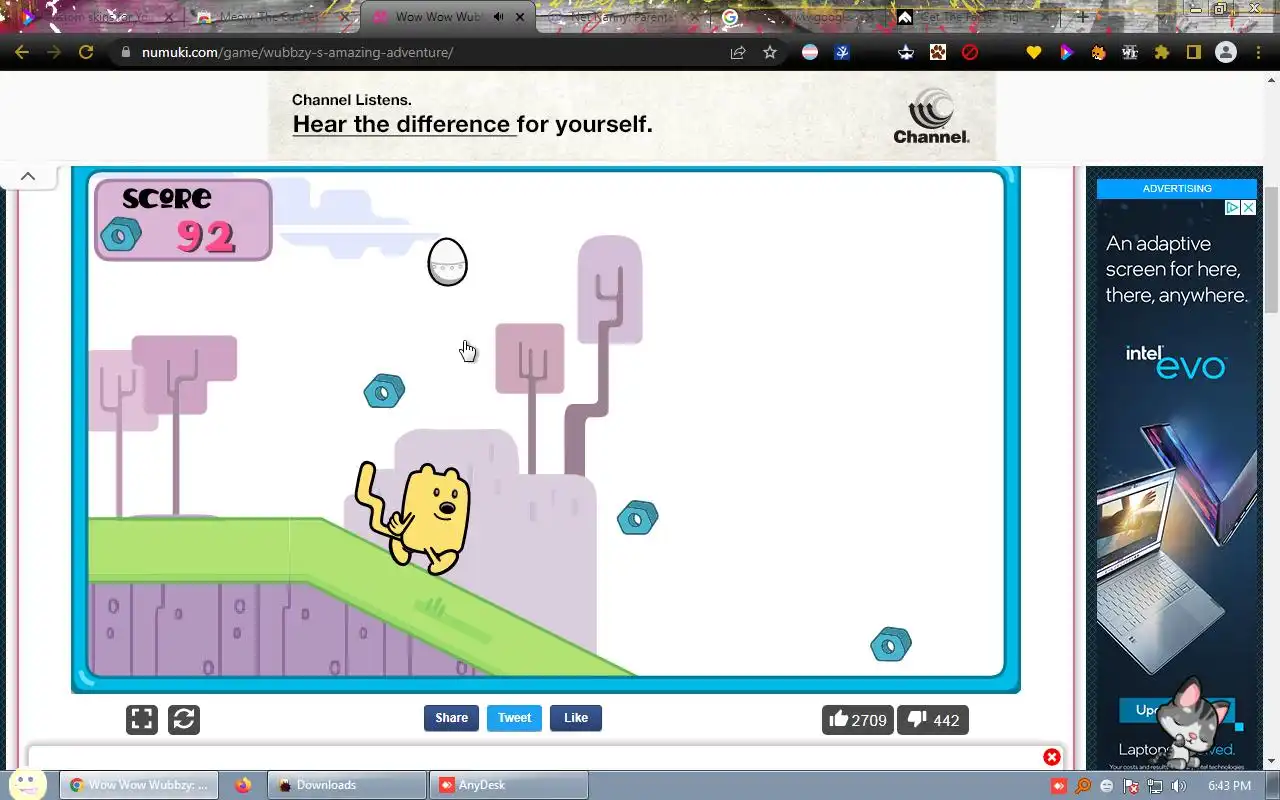Image resolution: width=1280 pixels, height=800 pixels.
Task: Click the red blocked-circle extension icon
Action: 970,52
